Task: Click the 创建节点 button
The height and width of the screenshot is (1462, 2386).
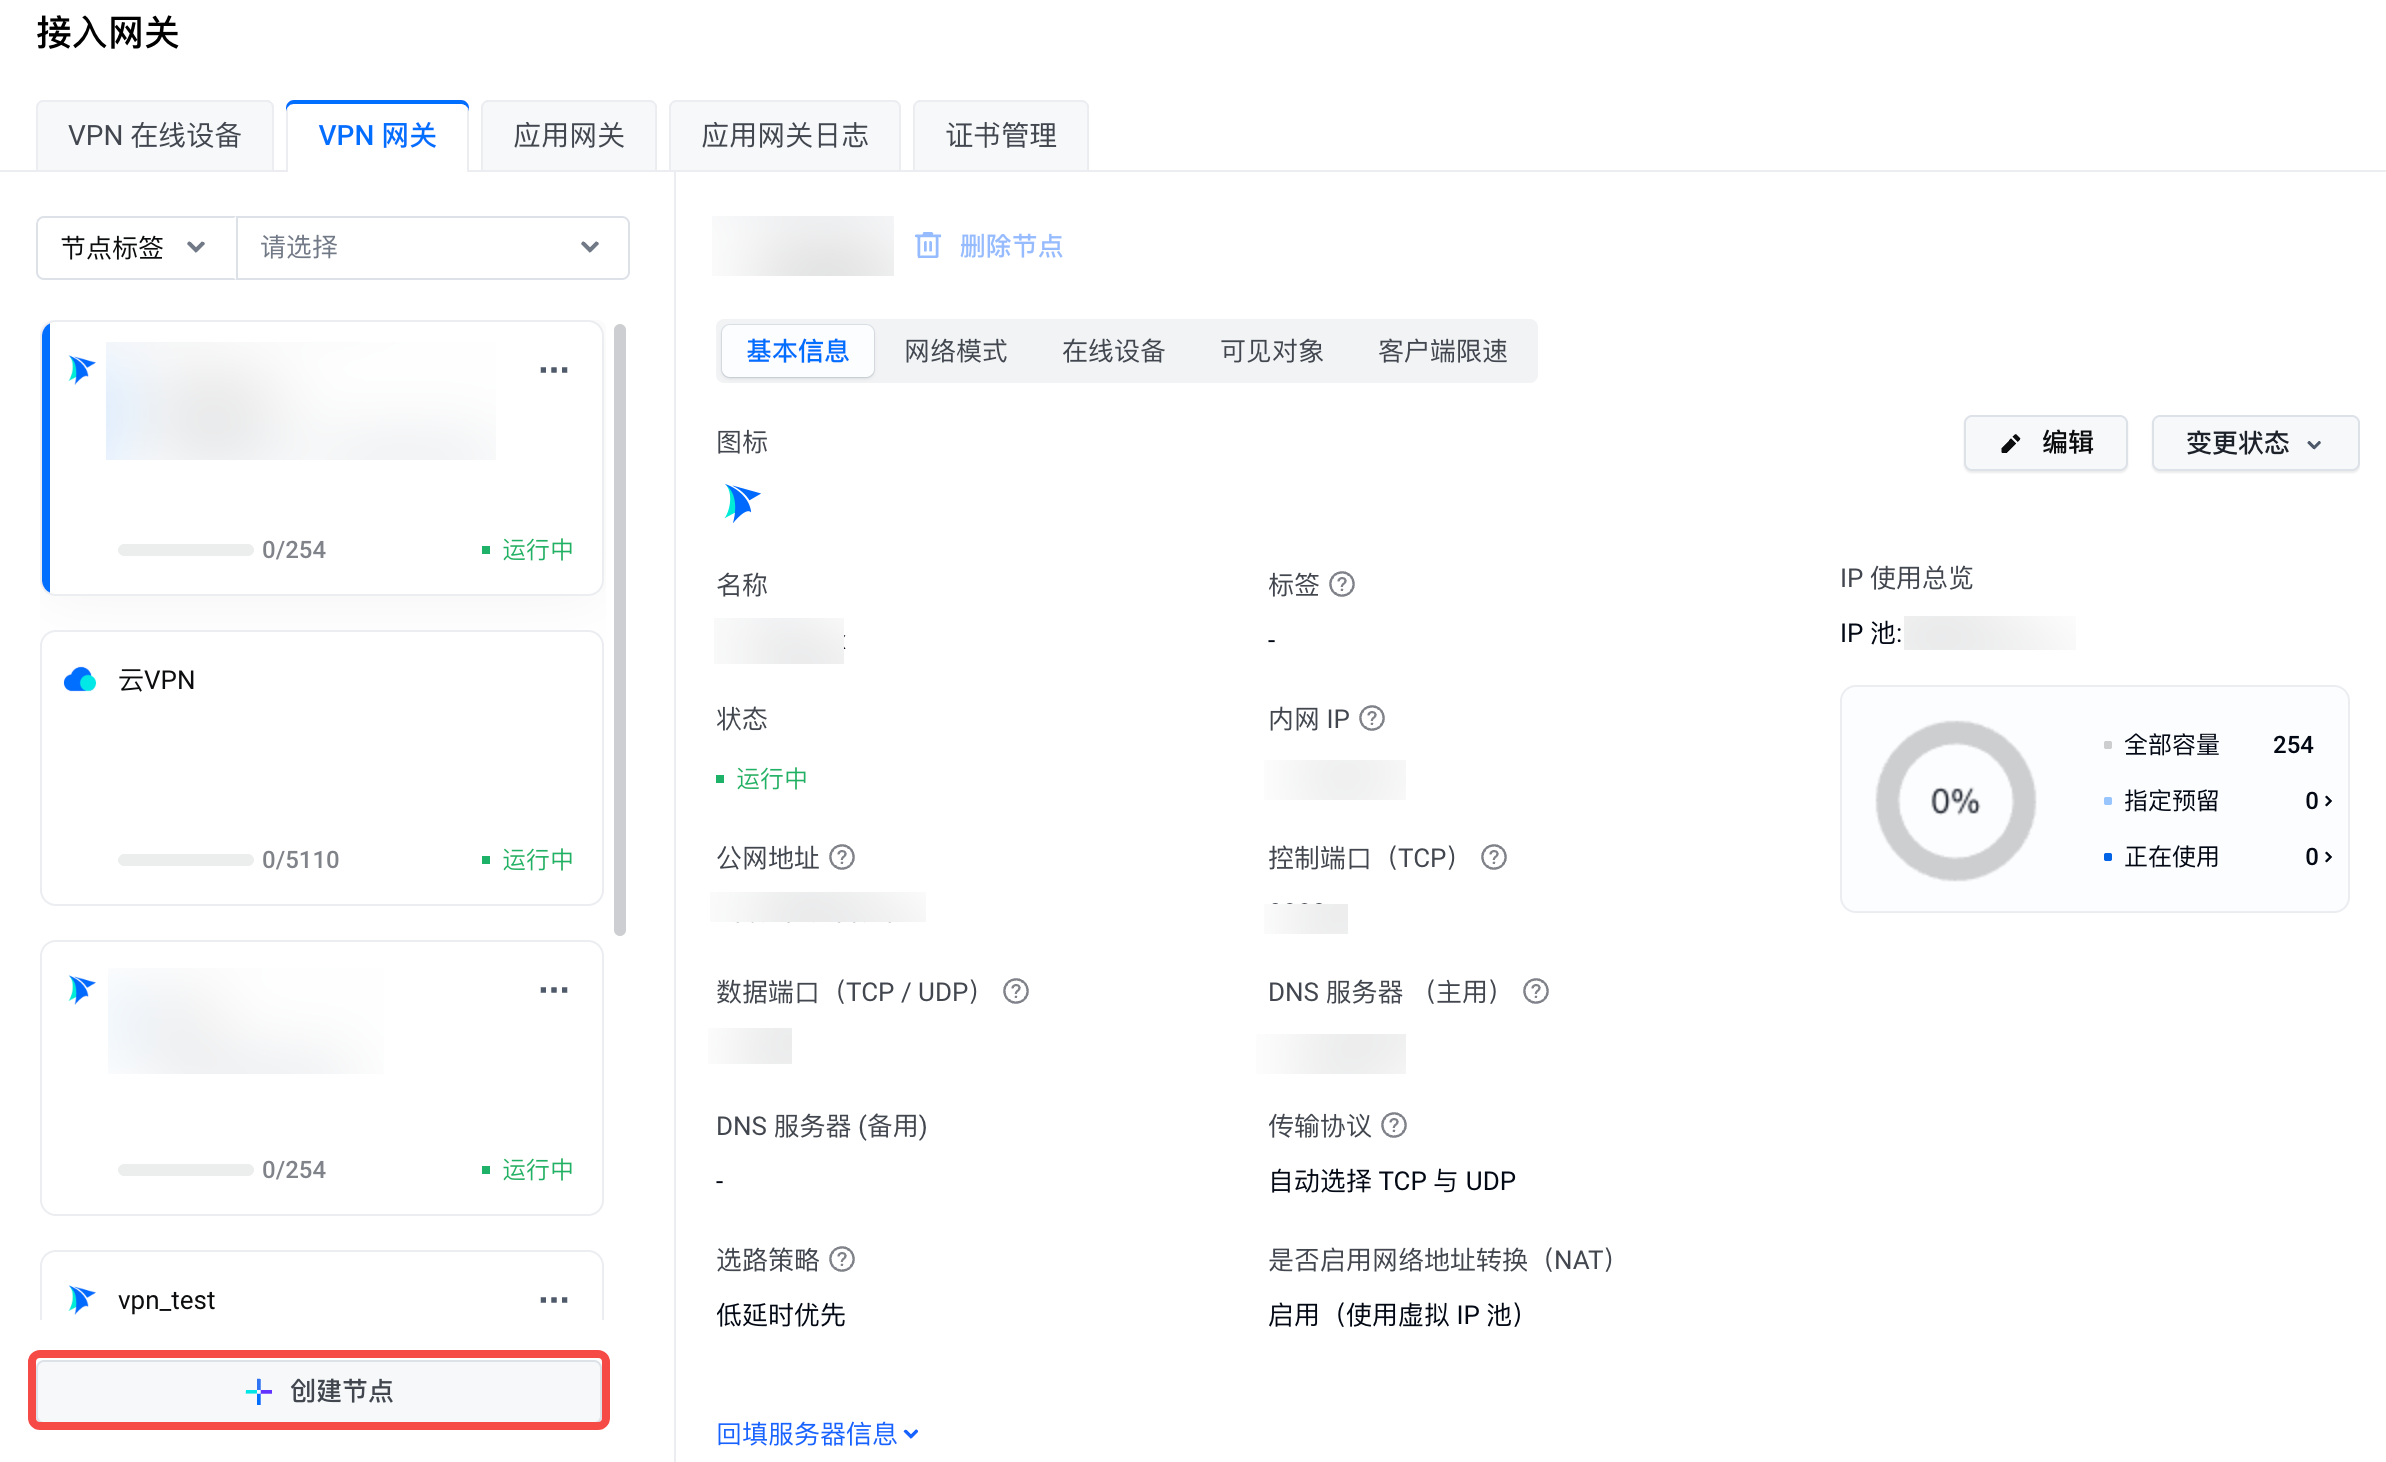Action: [319, 1390]
